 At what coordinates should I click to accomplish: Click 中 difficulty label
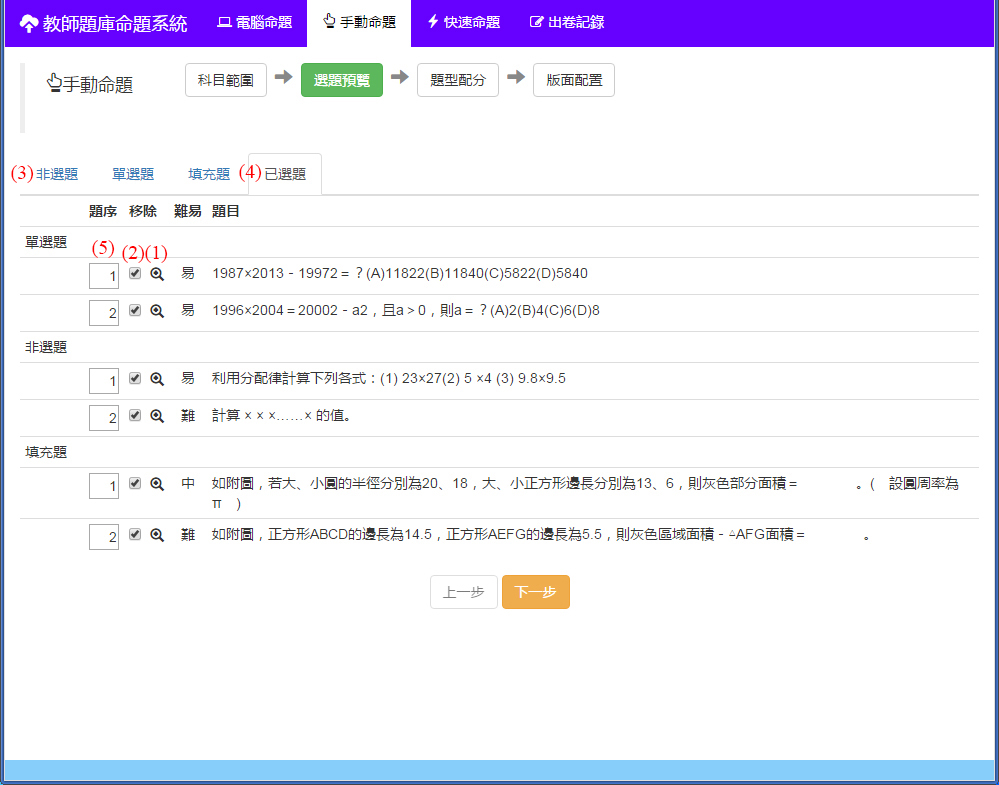(188, 484)
